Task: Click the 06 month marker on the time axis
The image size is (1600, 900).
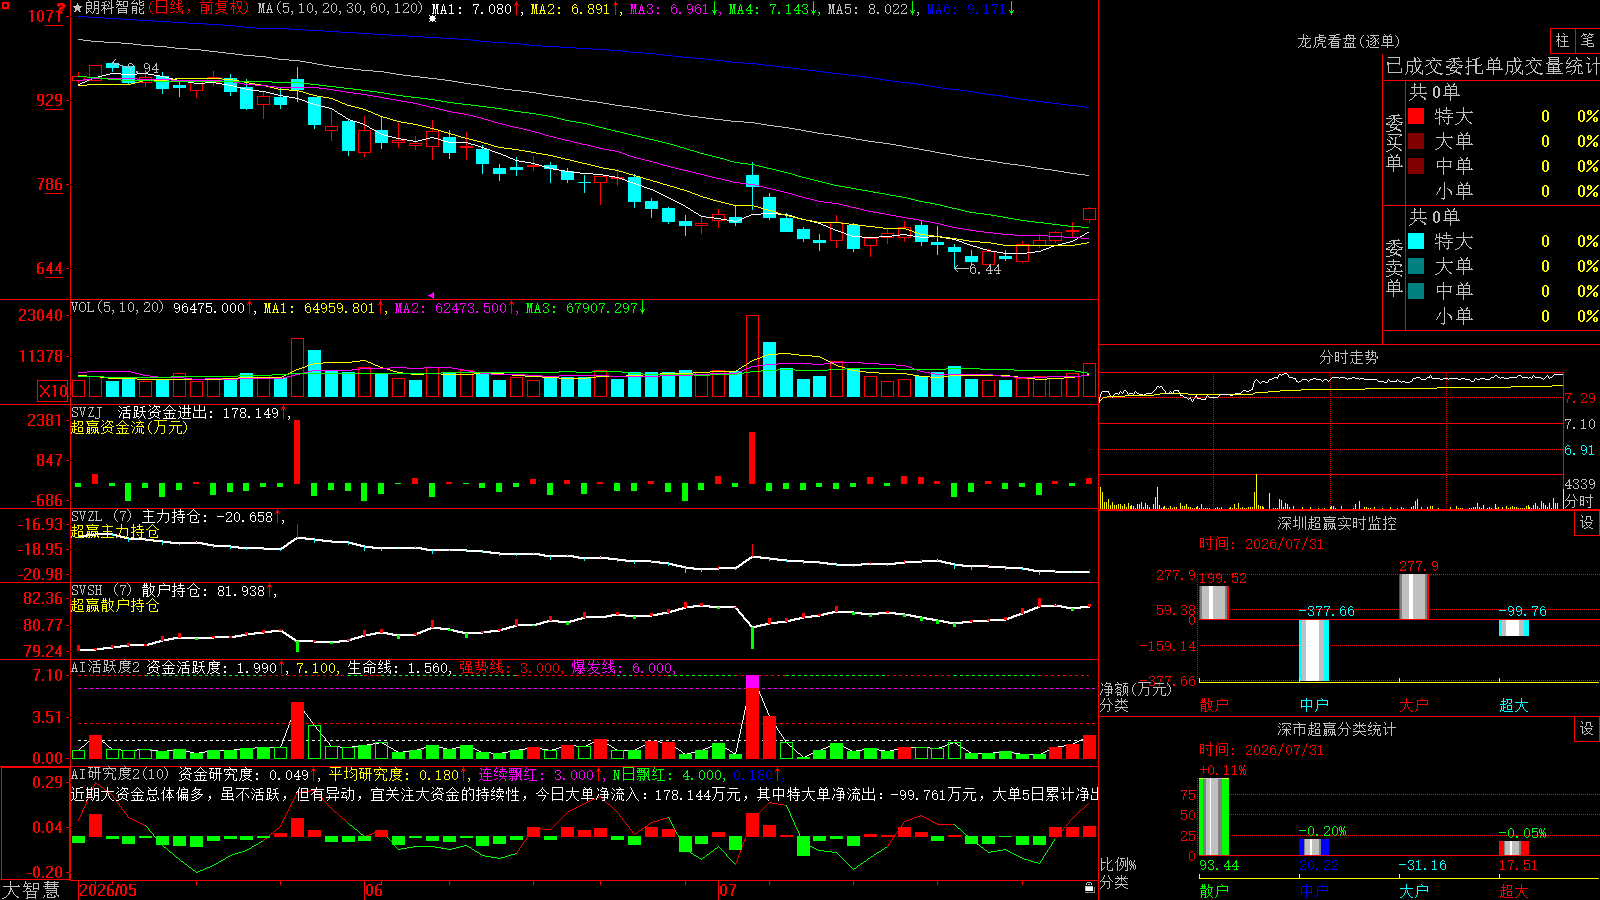Action: point(373,890)
